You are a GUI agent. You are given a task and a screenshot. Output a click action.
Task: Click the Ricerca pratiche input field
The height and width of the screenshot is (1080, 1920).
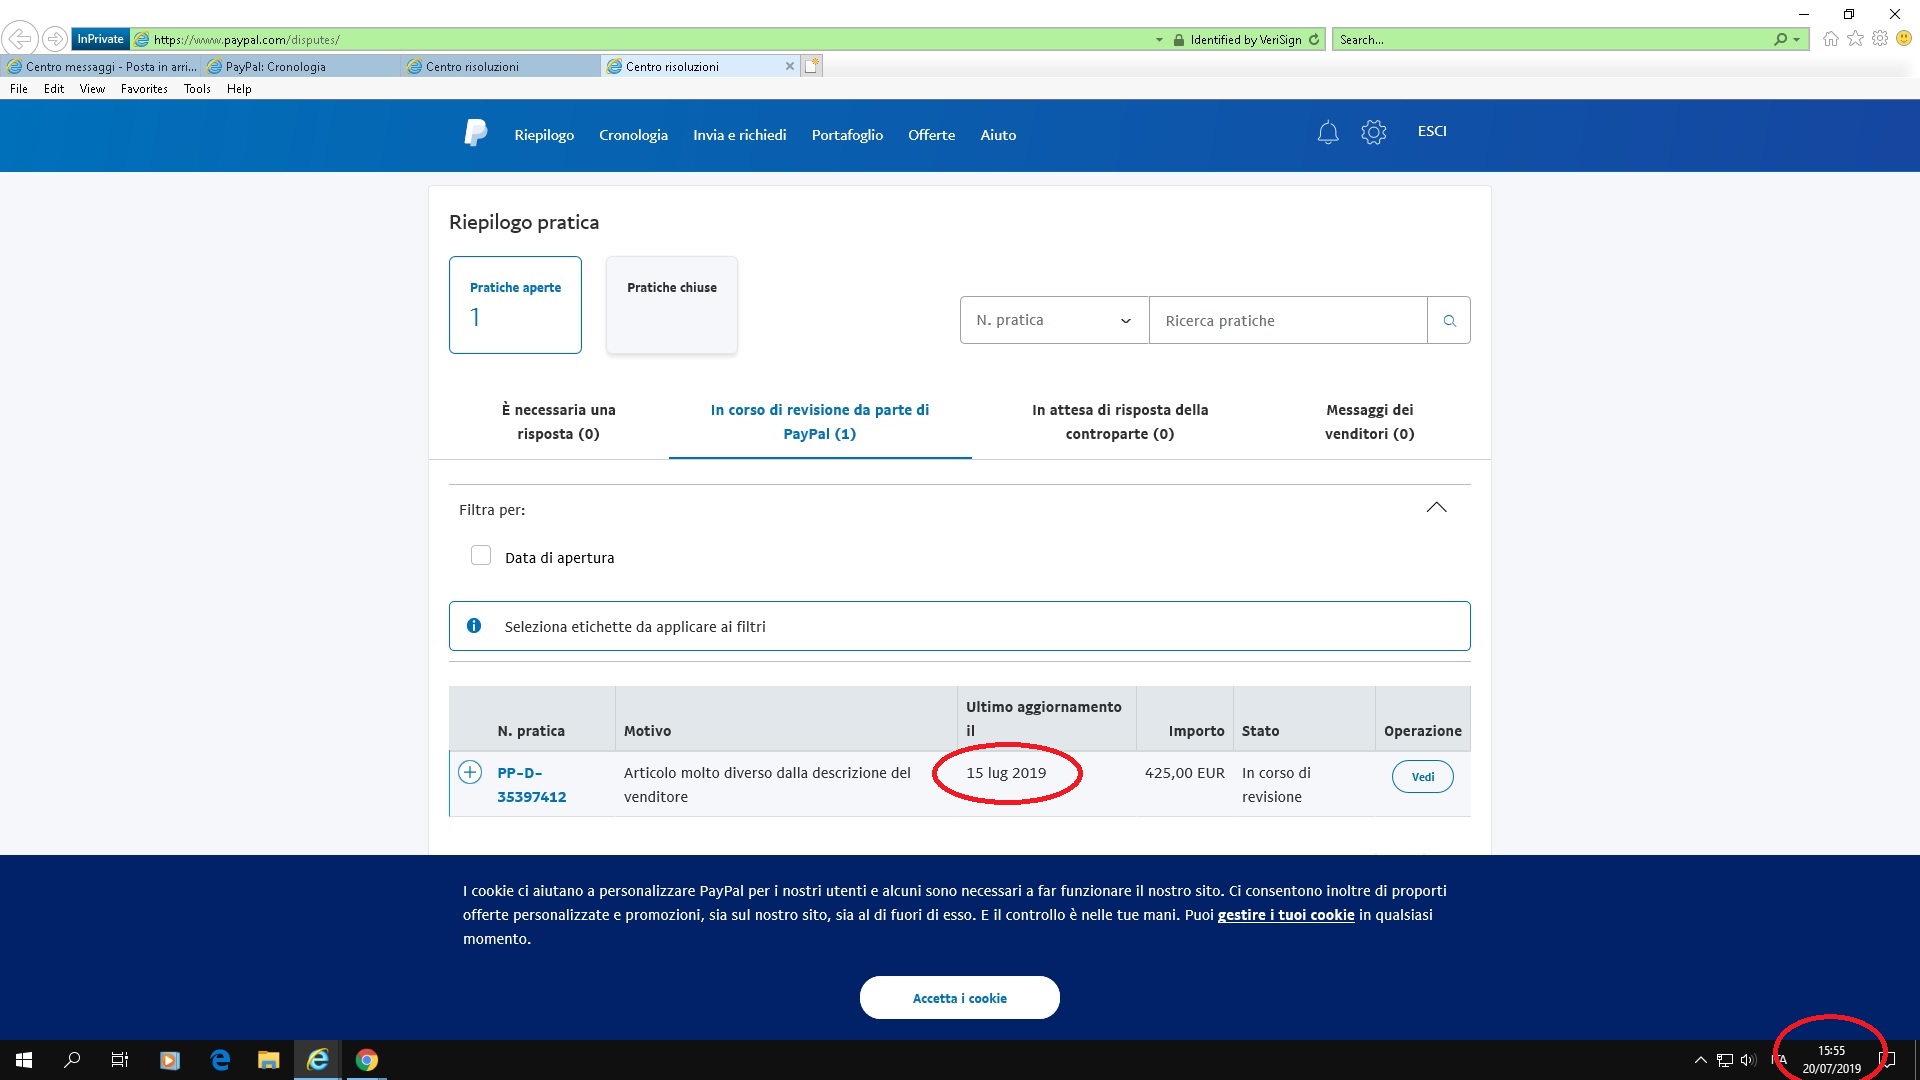tap(1287, 321)
